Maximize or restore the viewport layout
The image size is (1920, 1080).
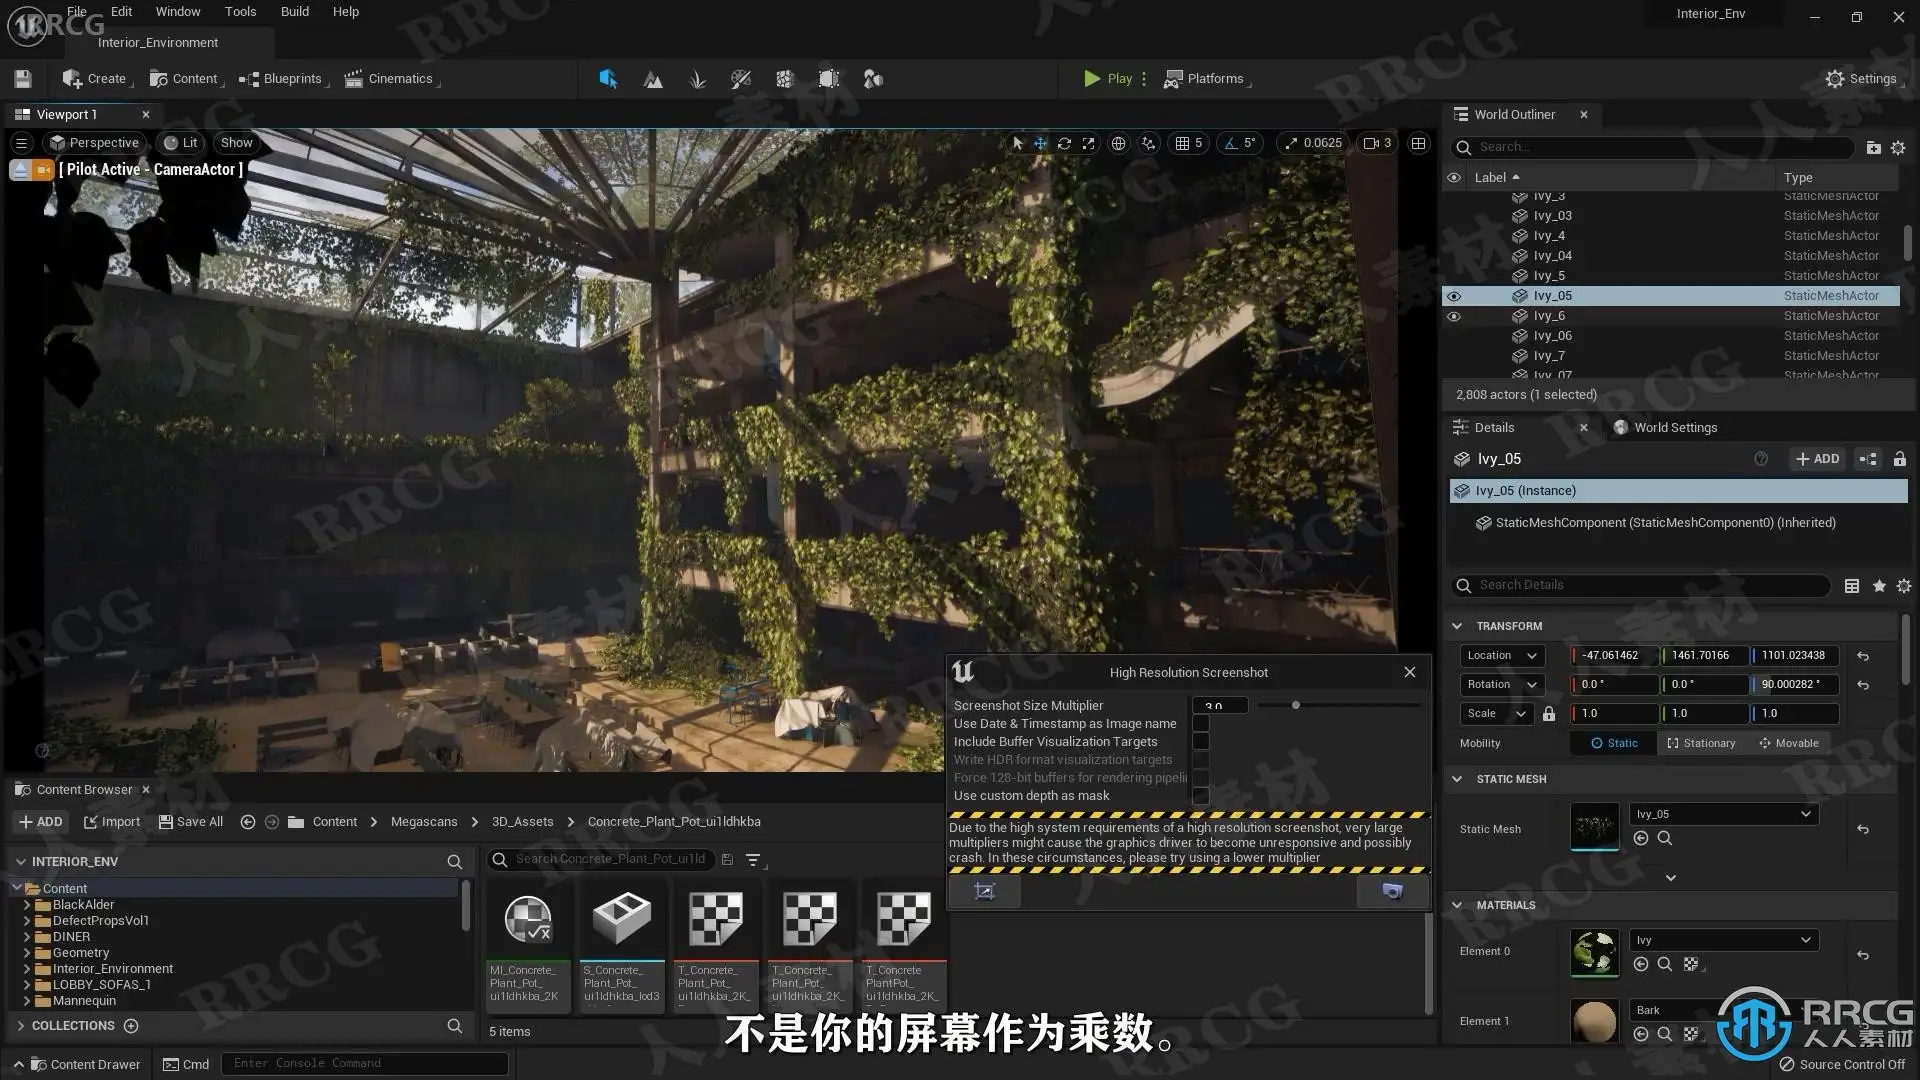(x=1418, y=143)
